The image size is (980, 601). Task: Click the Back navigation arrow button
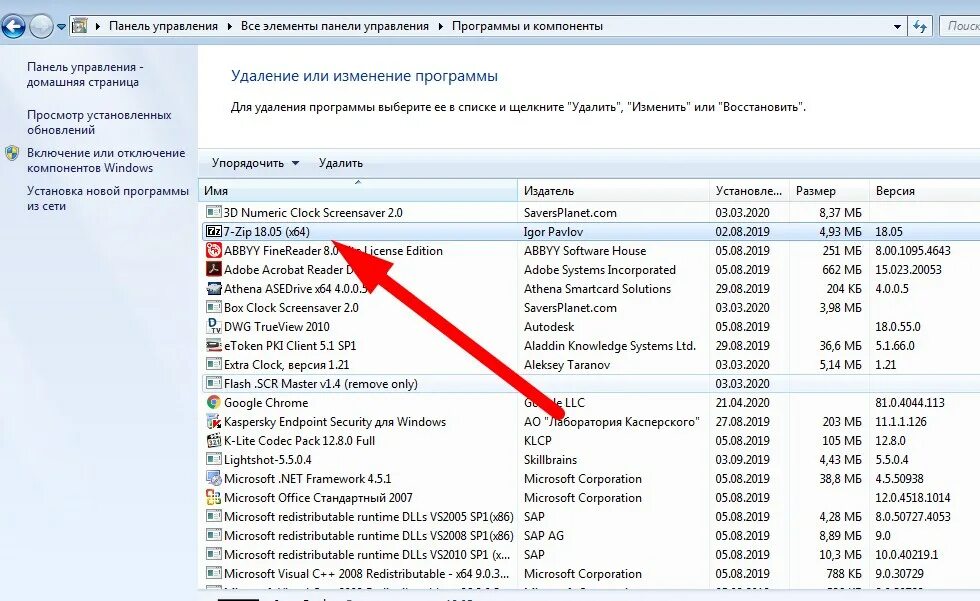[x=13, y=26]
